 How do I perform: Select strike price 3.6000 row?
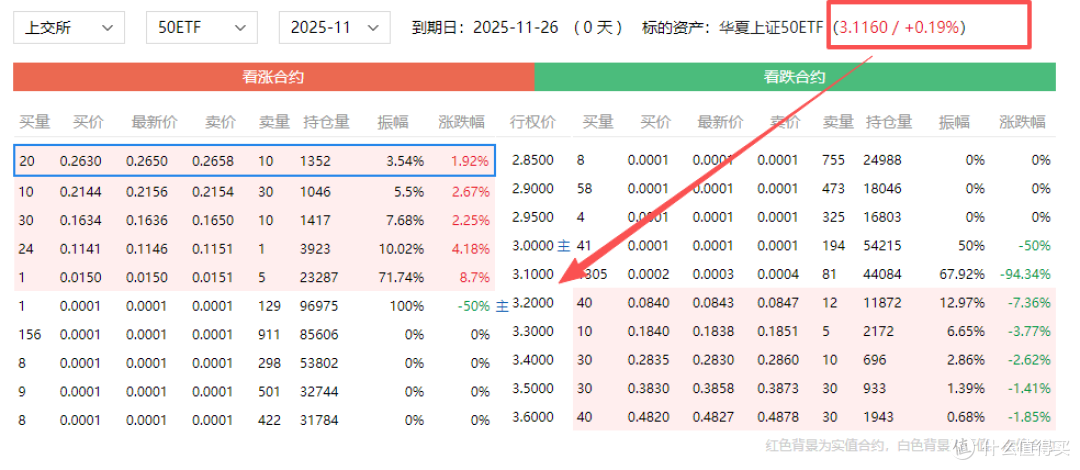[533, 417]
